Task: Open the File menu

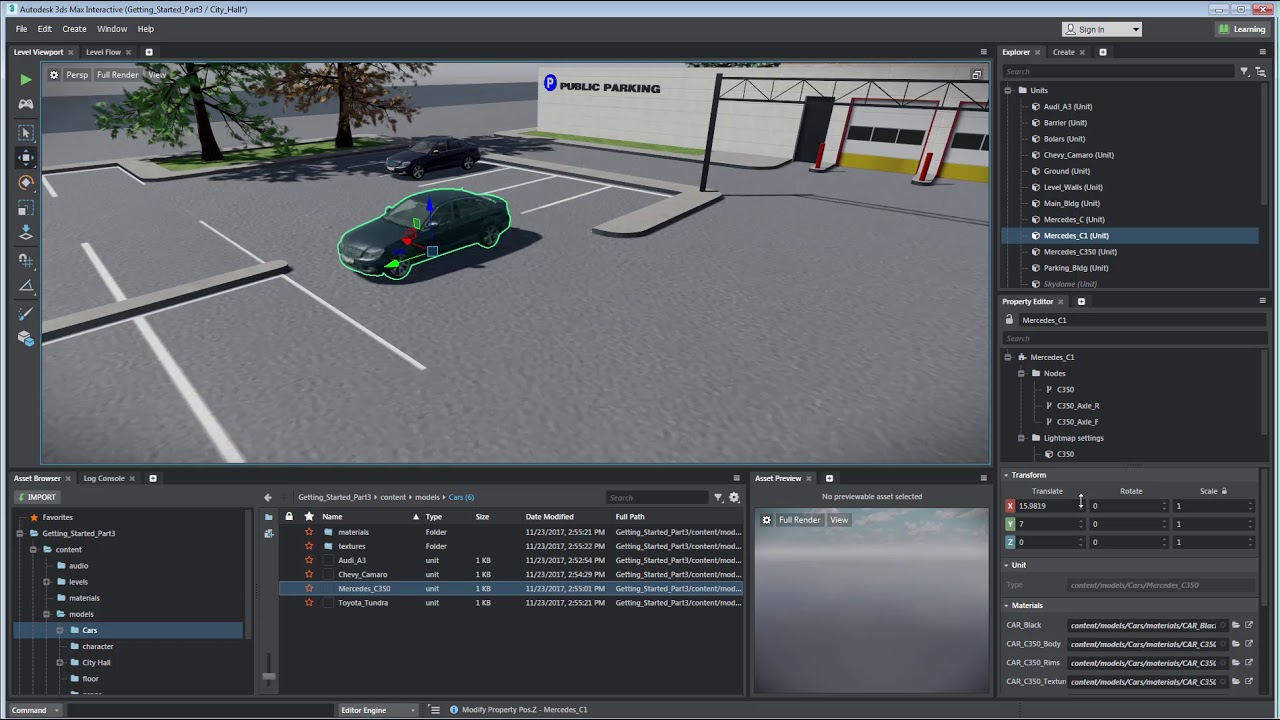Action: coord(21,29)
